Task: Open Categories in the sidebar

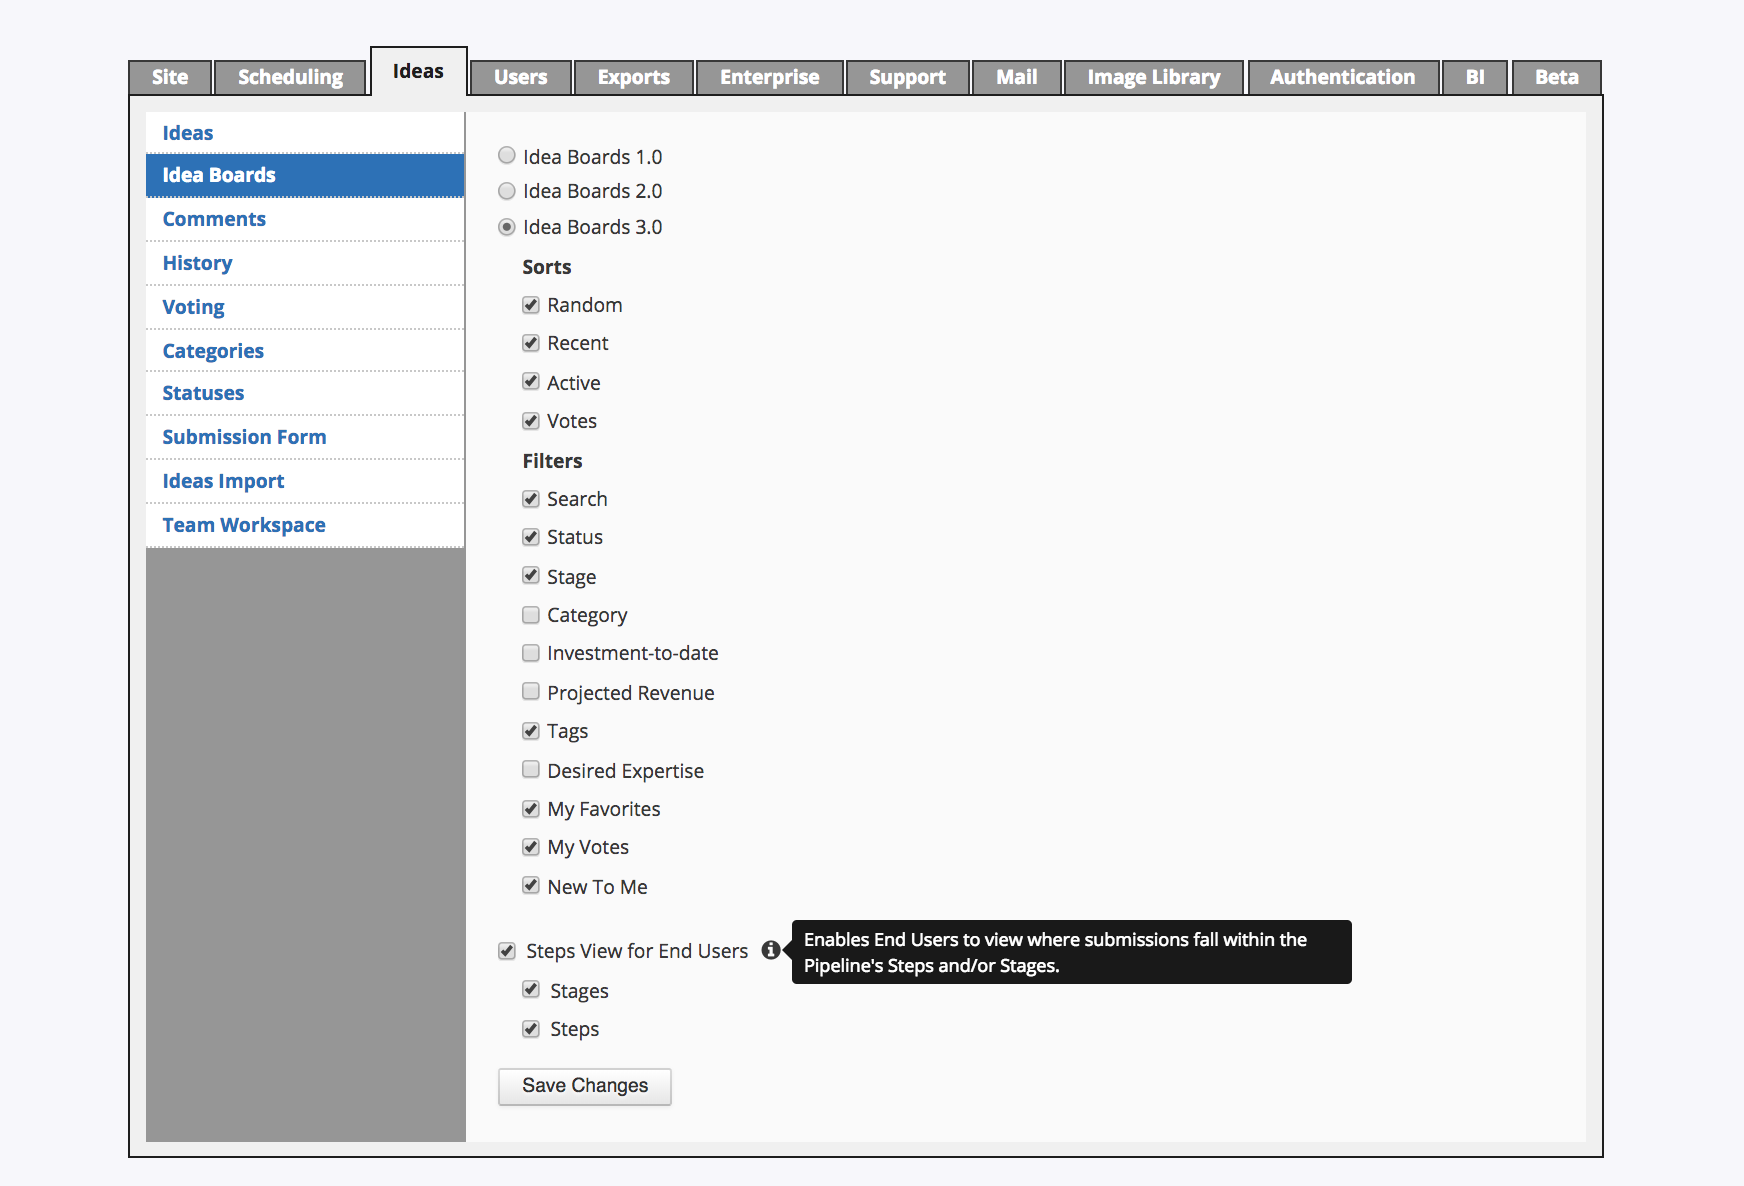Action: (305, 350)
